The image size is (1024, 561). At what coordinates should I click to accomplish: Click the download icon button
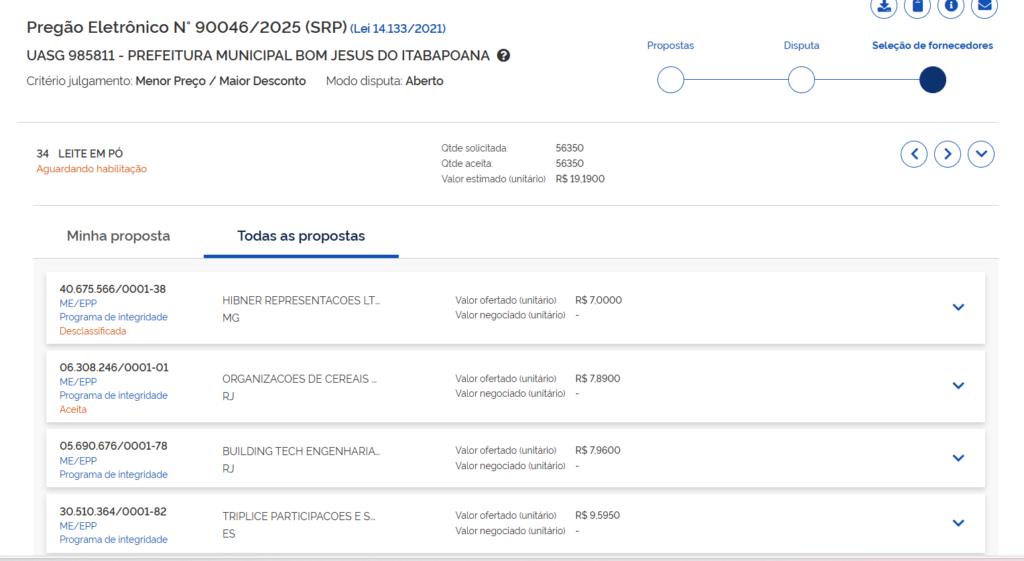point(884,7)
